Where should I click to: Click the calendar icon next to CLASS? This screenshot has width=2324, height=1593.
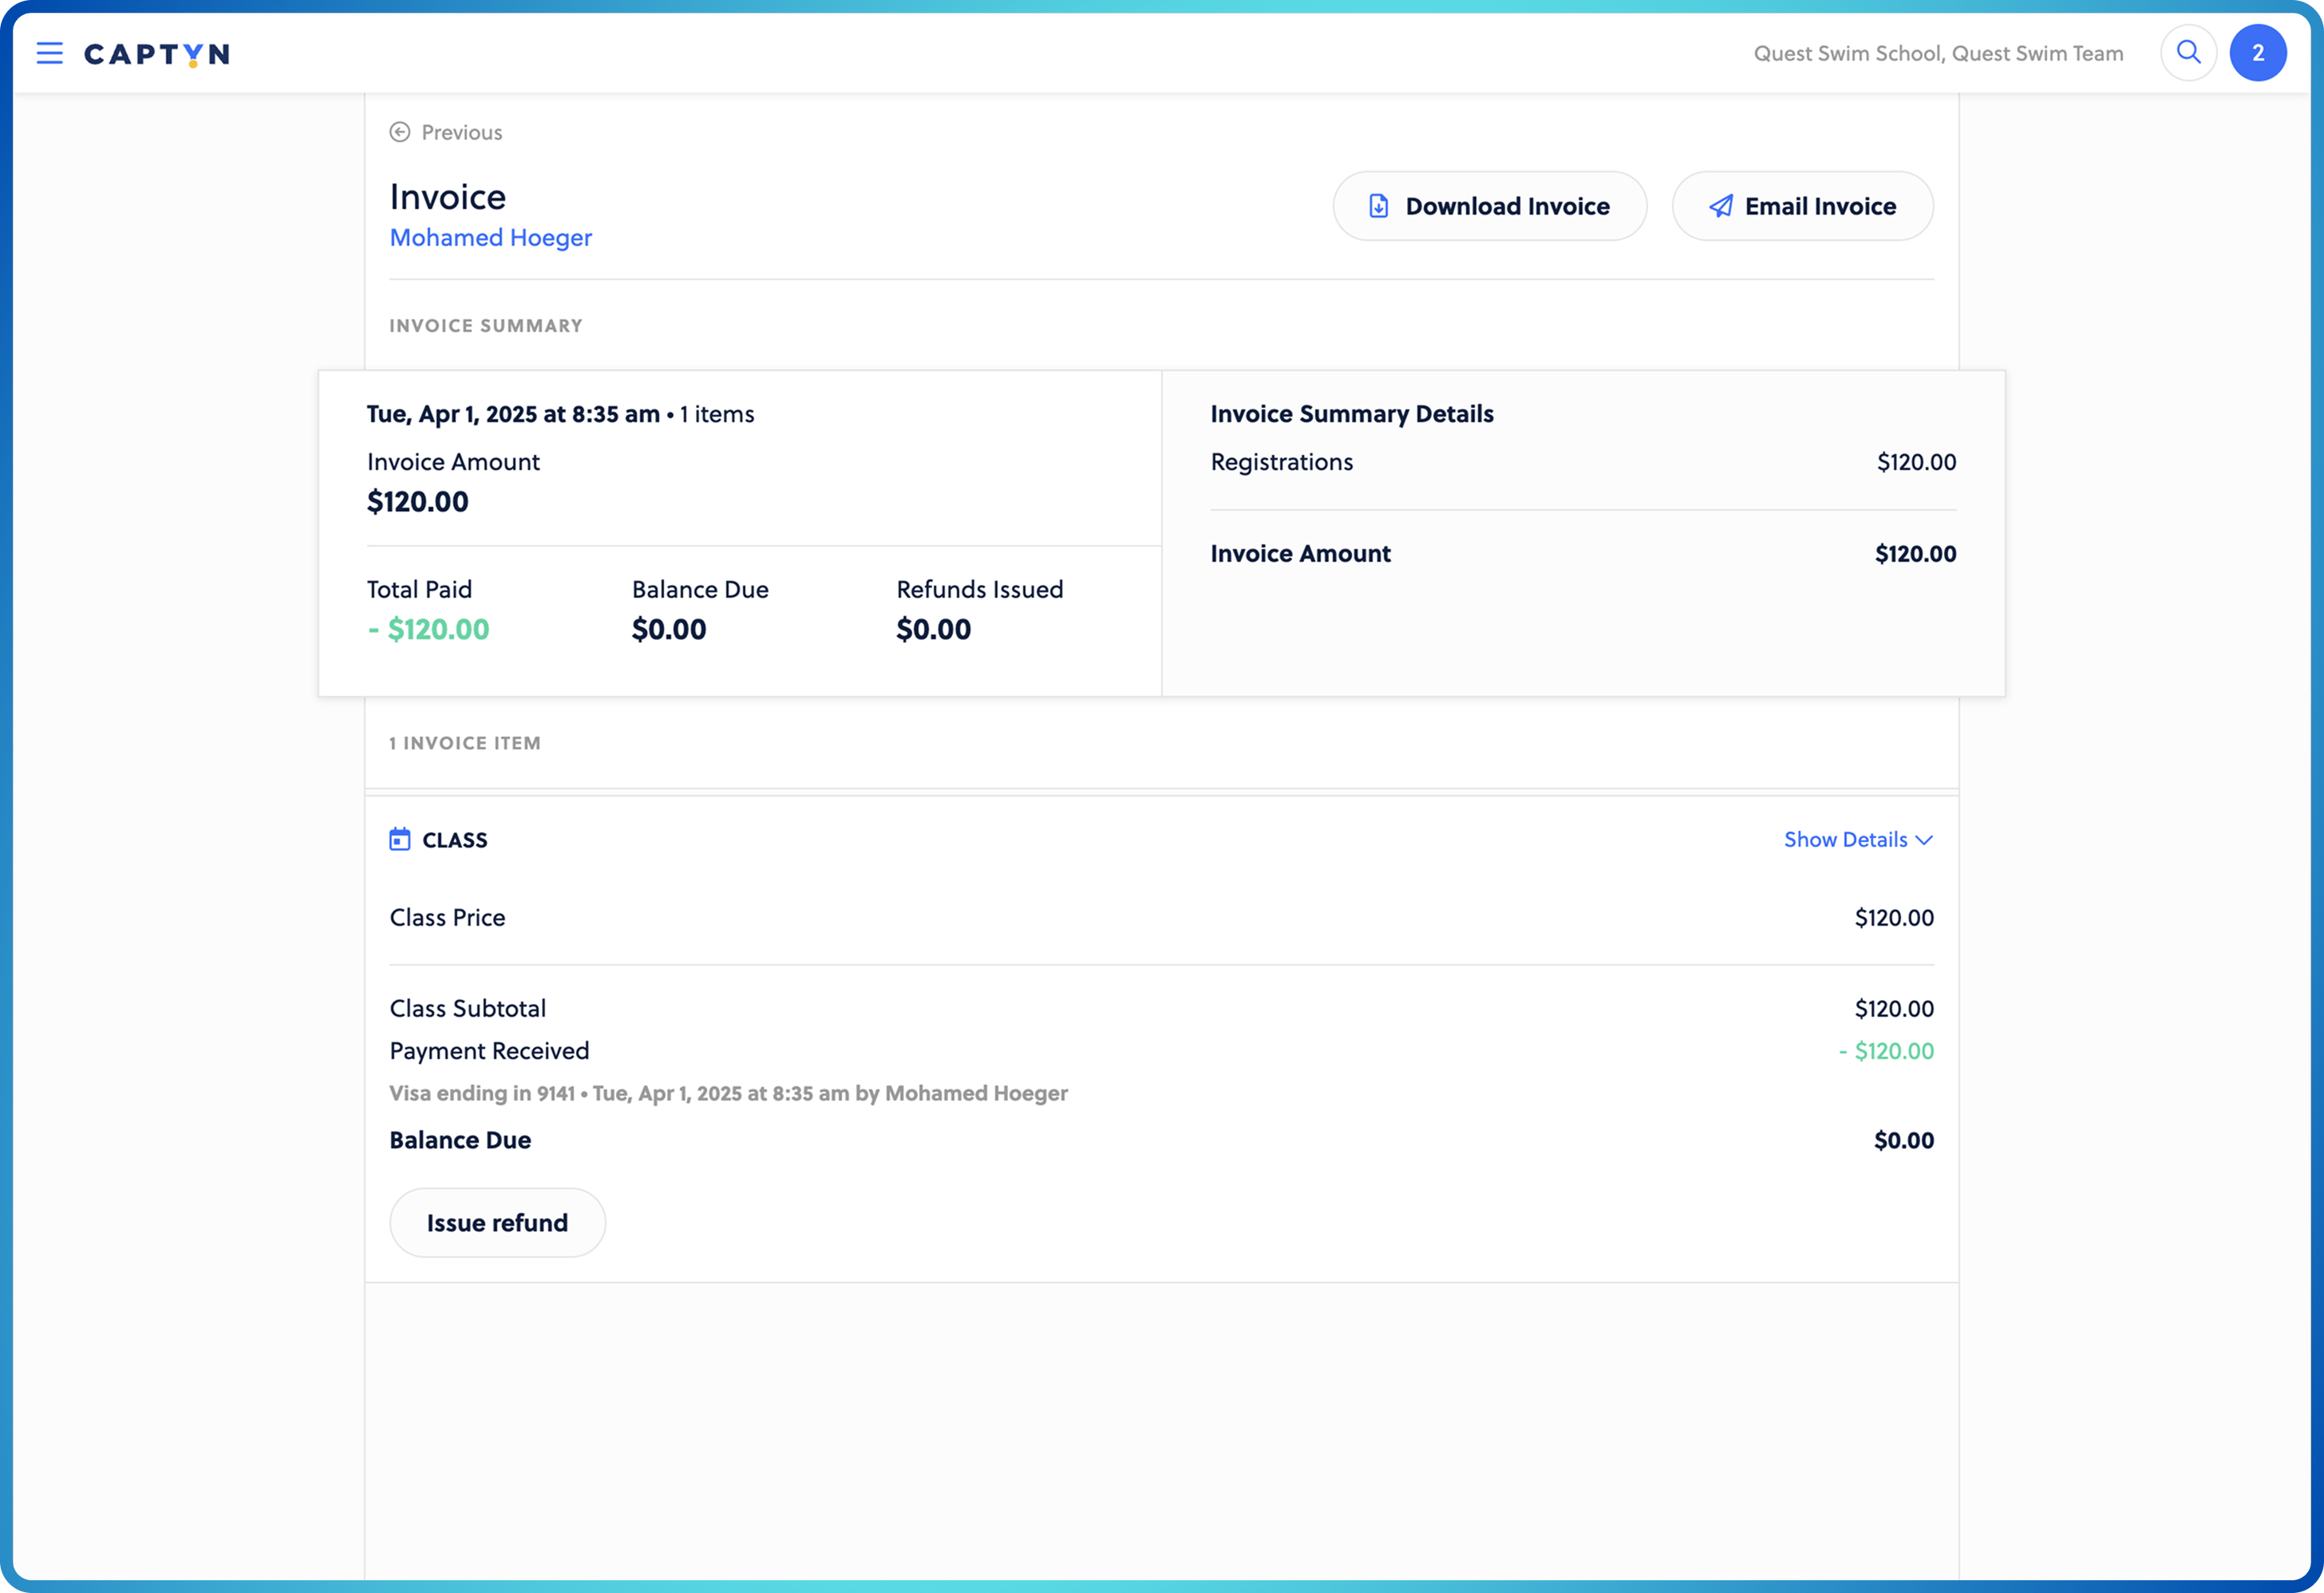tap(401, 839)
